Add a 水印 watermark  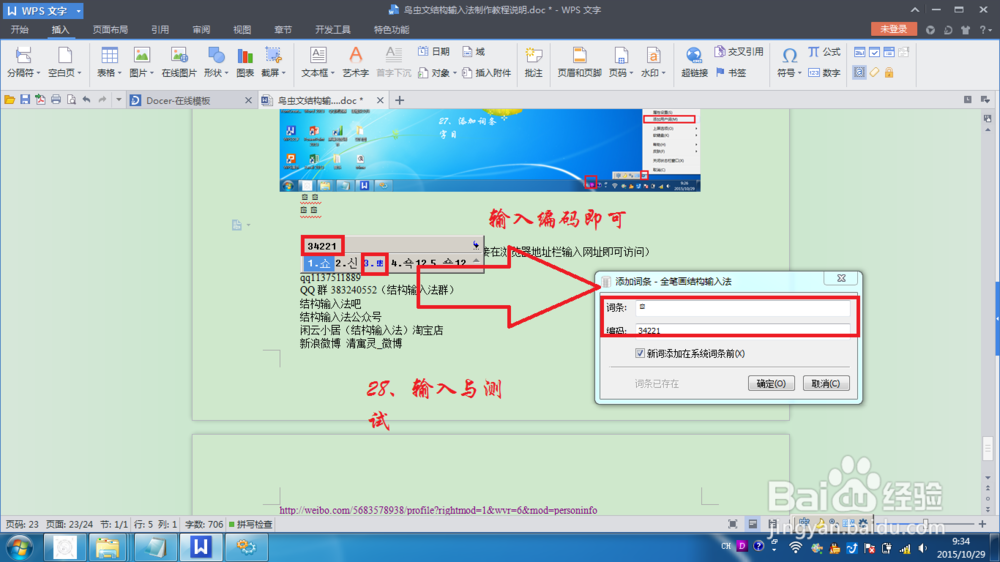(653, 63)
